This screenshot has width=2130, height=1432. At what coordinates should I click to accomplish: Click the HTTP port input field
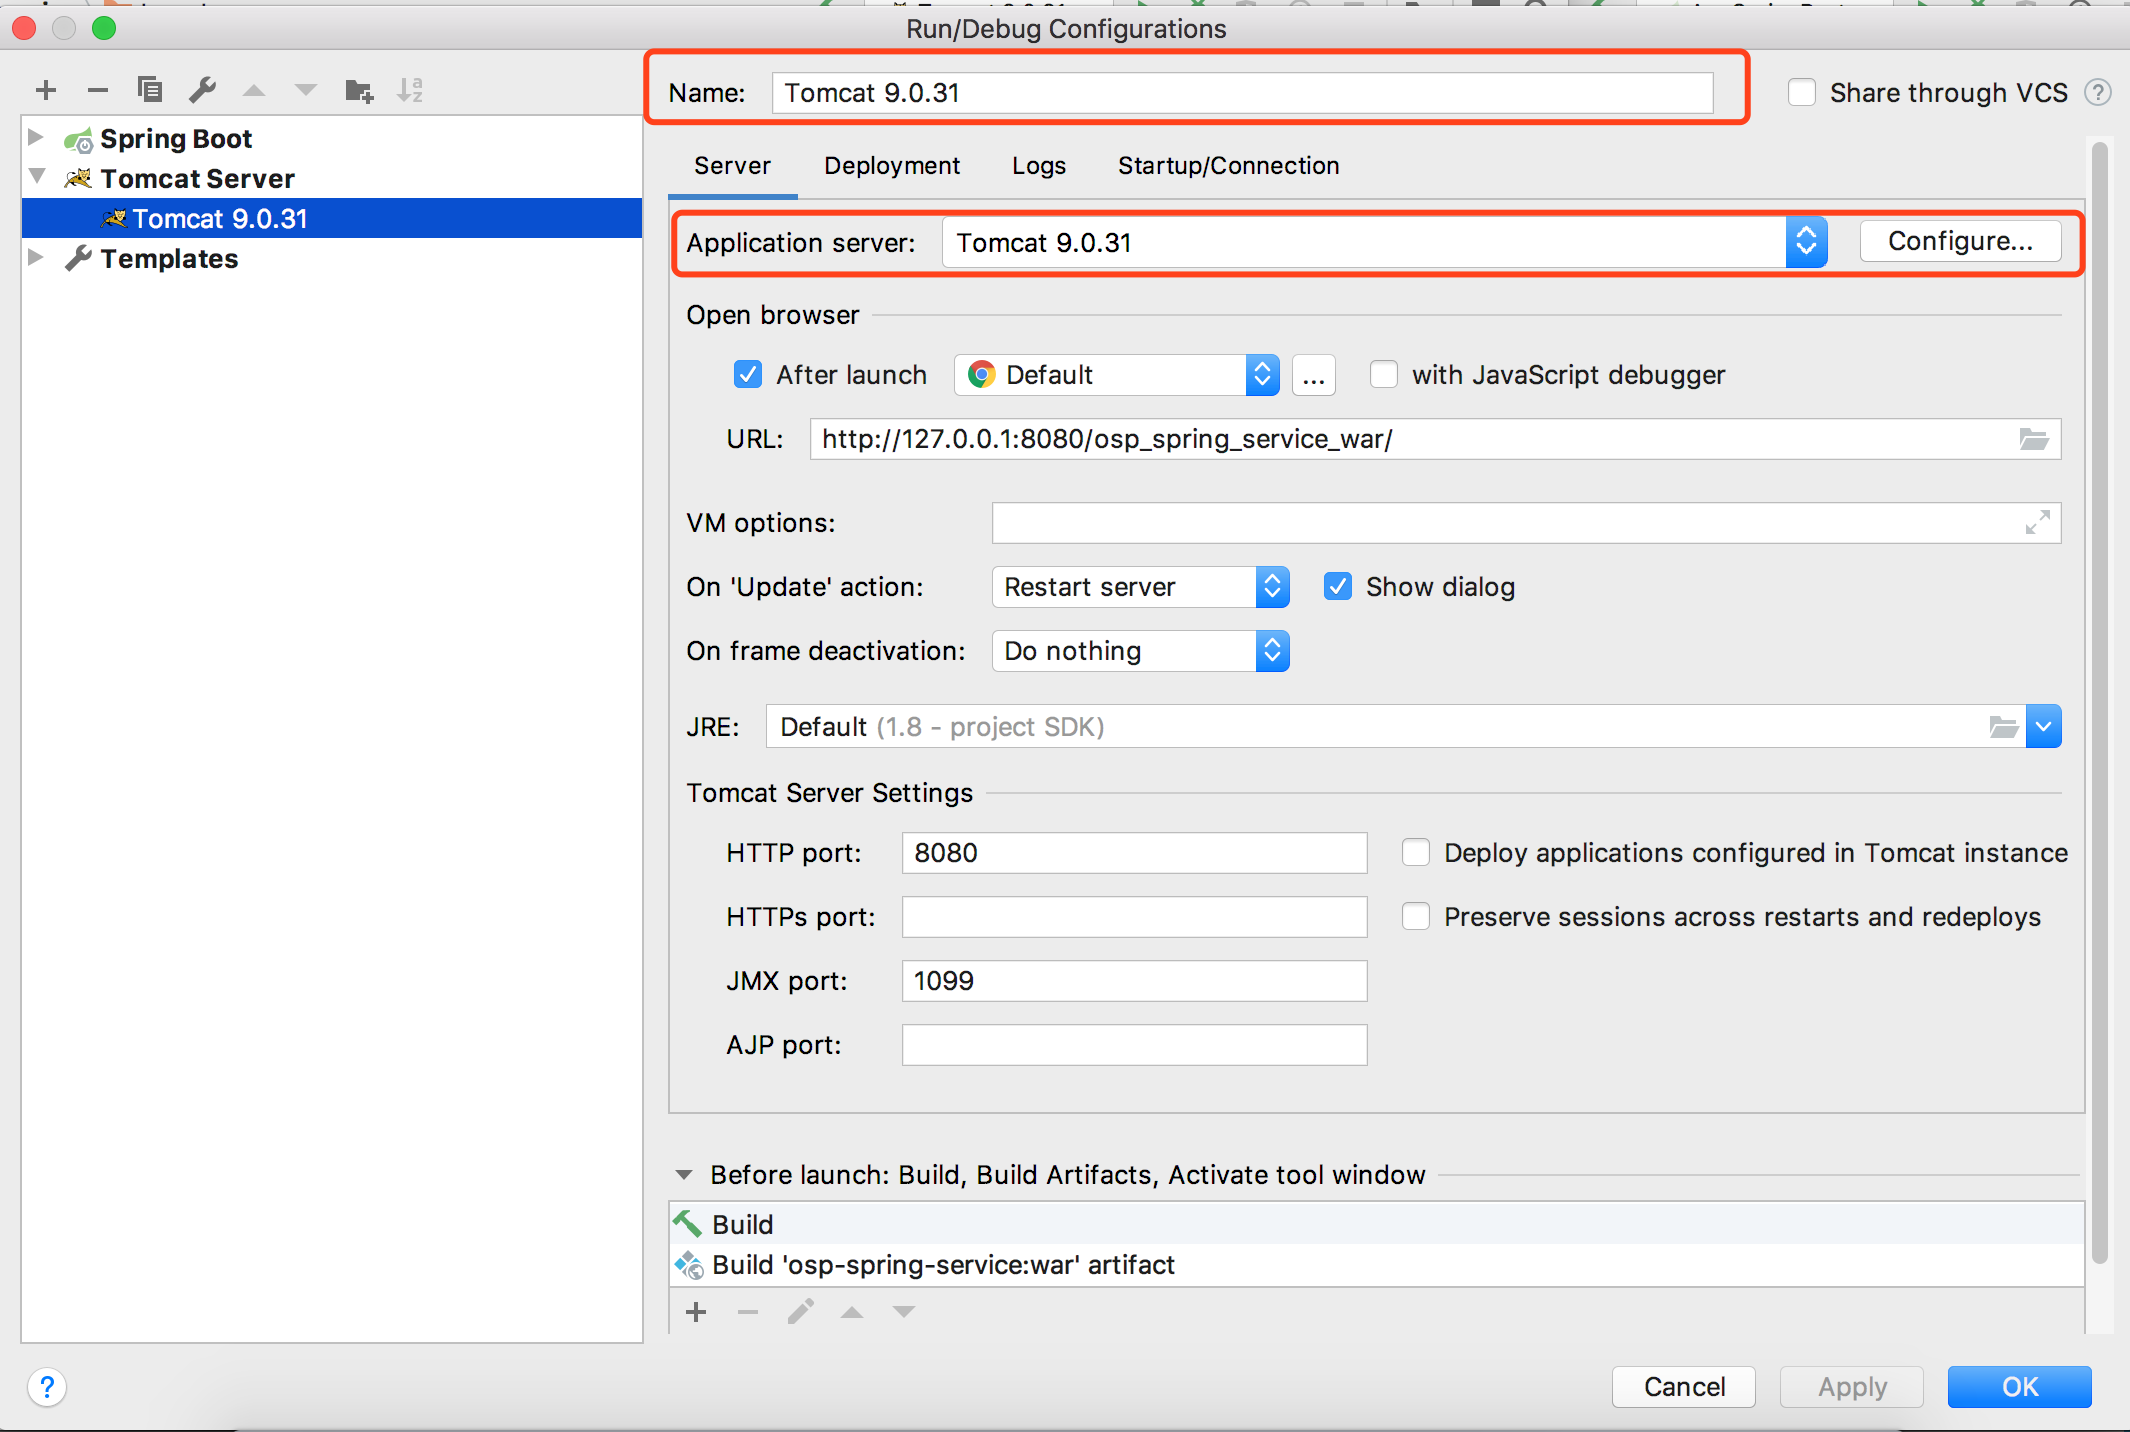tap(1133, 853)
